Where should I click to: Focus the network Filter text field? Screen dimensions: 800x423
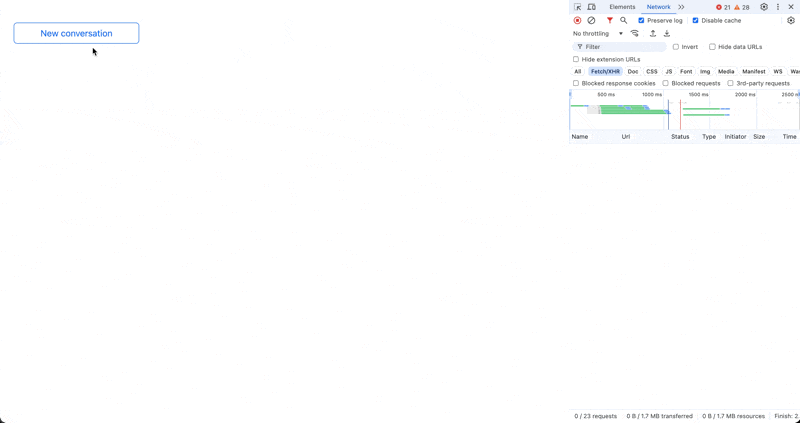[619, 47]
